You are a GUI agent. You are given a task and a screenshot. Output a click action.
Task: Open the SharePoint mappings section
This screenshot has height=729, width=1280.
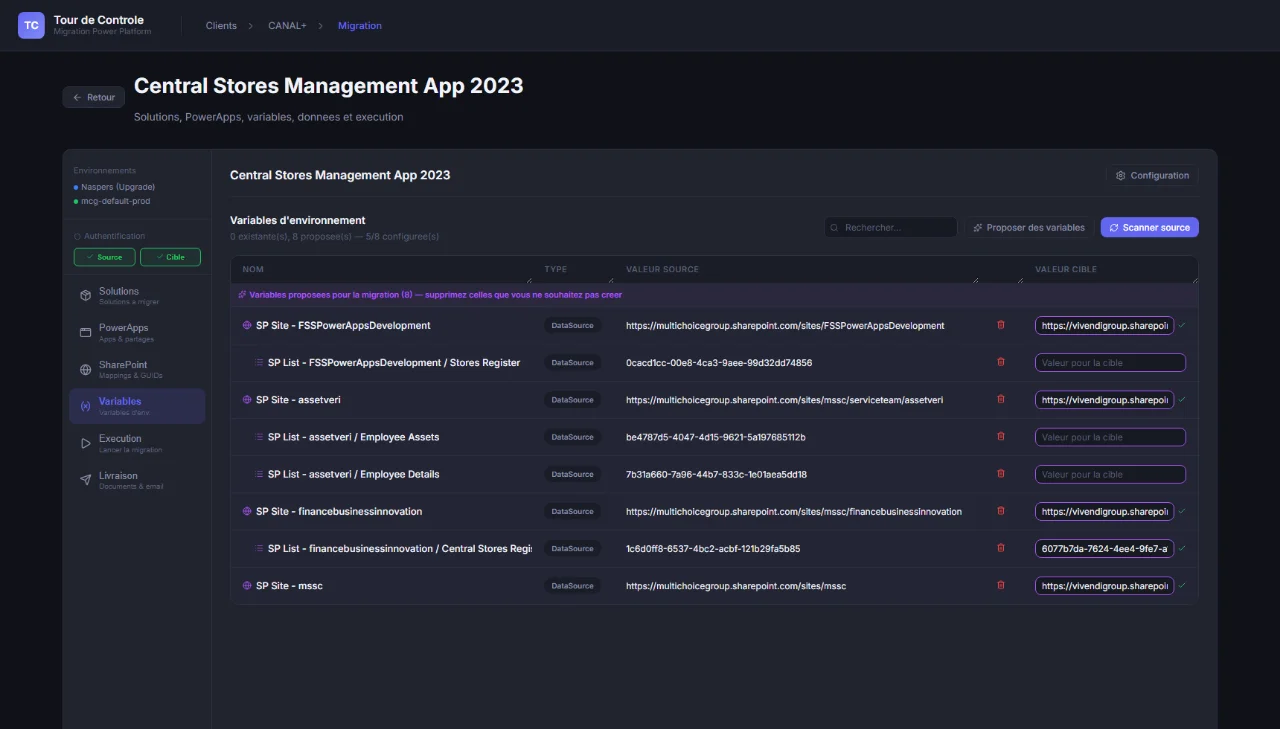click(x=137, y=369)
